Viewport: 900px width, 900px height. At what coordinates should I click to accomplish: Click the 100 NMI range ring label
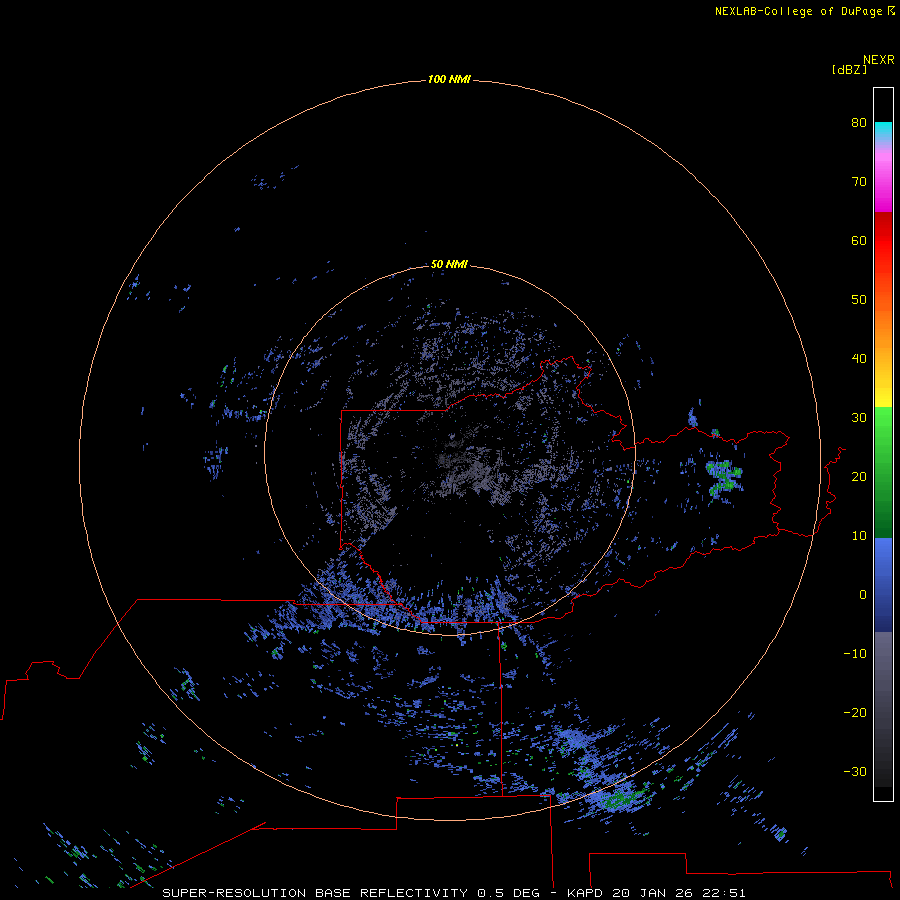(449, 79)
